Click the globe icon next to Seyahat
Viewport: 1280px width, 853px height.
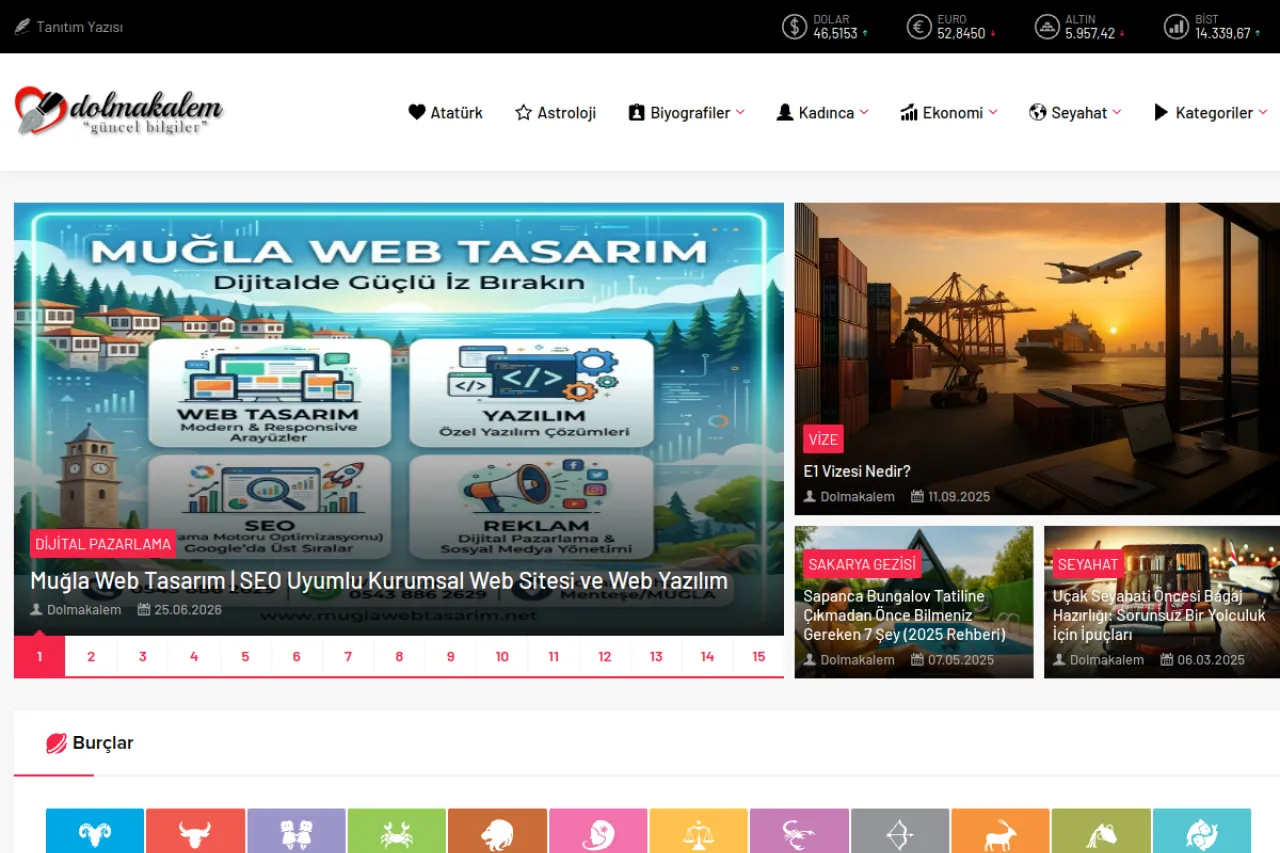(x=1038, y=112)
